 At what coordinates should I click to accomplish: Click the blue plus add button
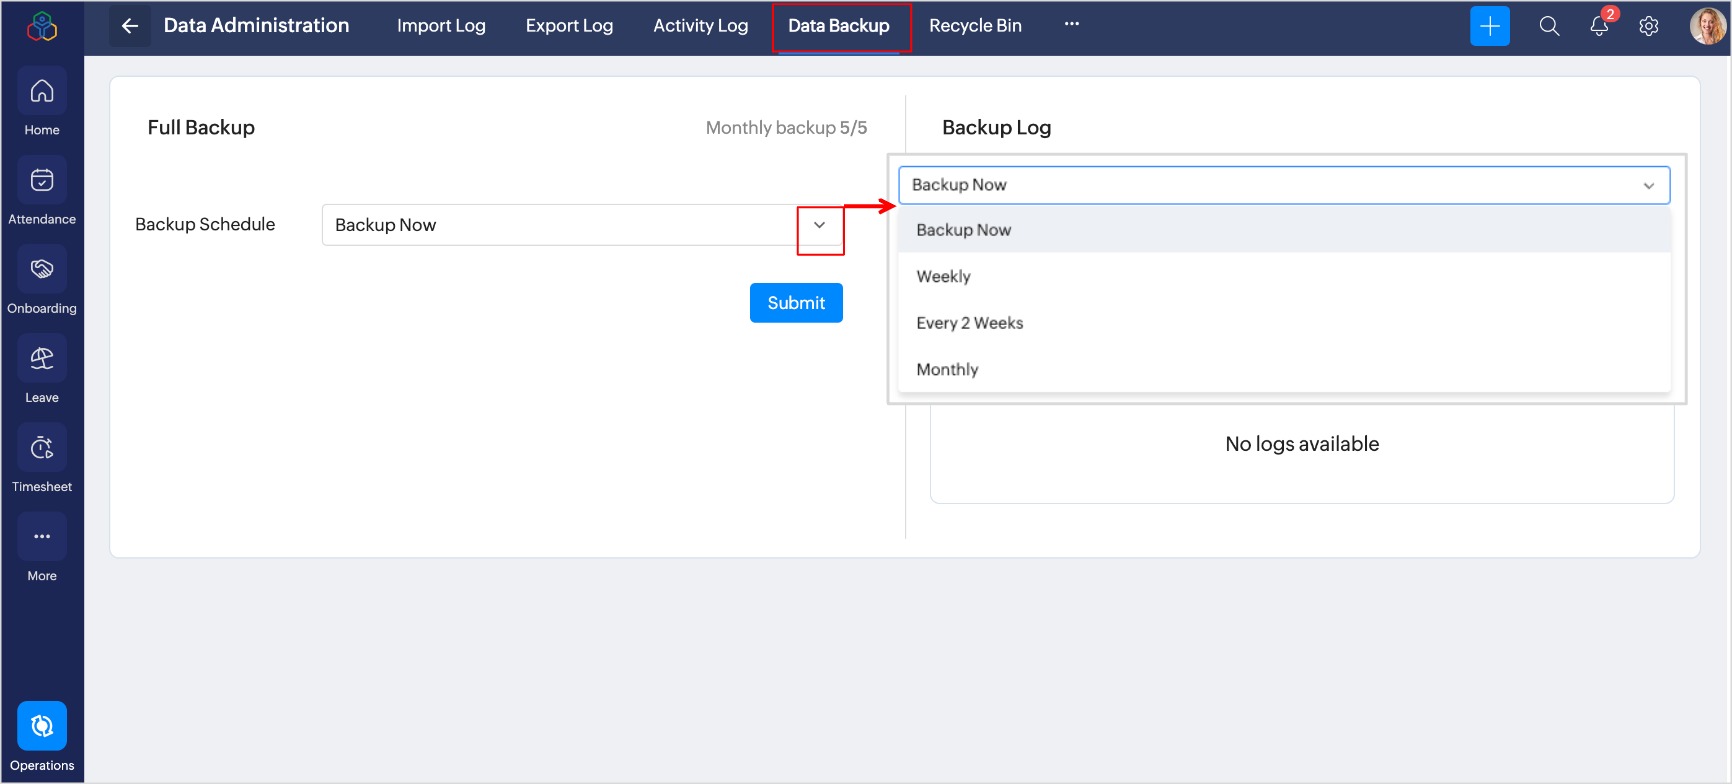1489,26
